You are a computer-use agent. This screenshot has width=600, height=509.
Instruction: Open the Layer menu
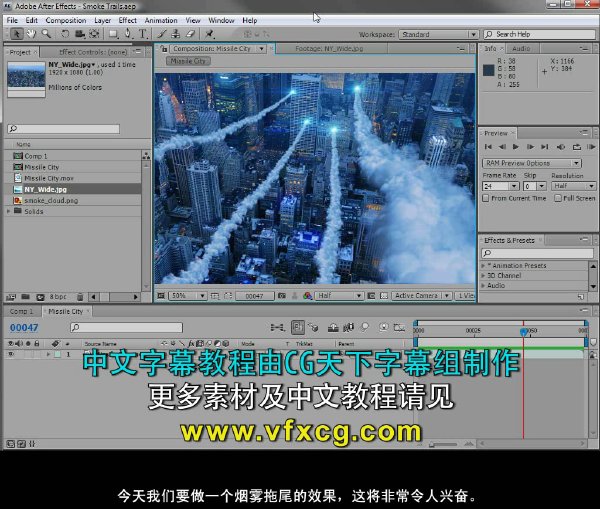[x=103, y=20]
